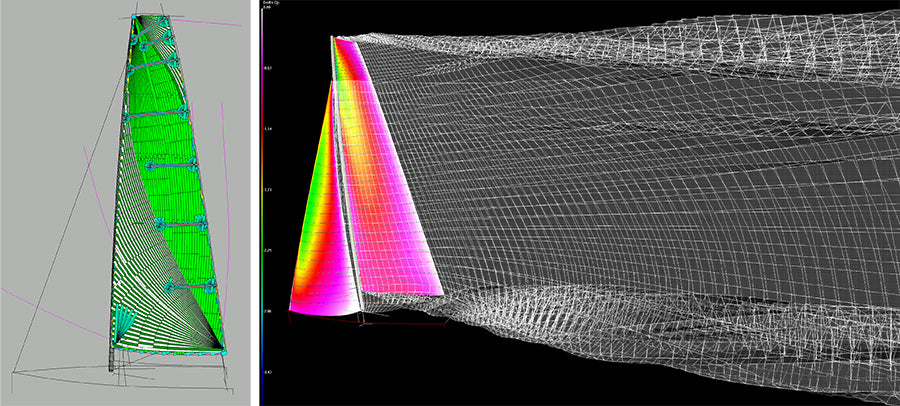Screen dimensions: 900x406
Task: Click the mainsail head at the mast top
Action: click(137, 20)
